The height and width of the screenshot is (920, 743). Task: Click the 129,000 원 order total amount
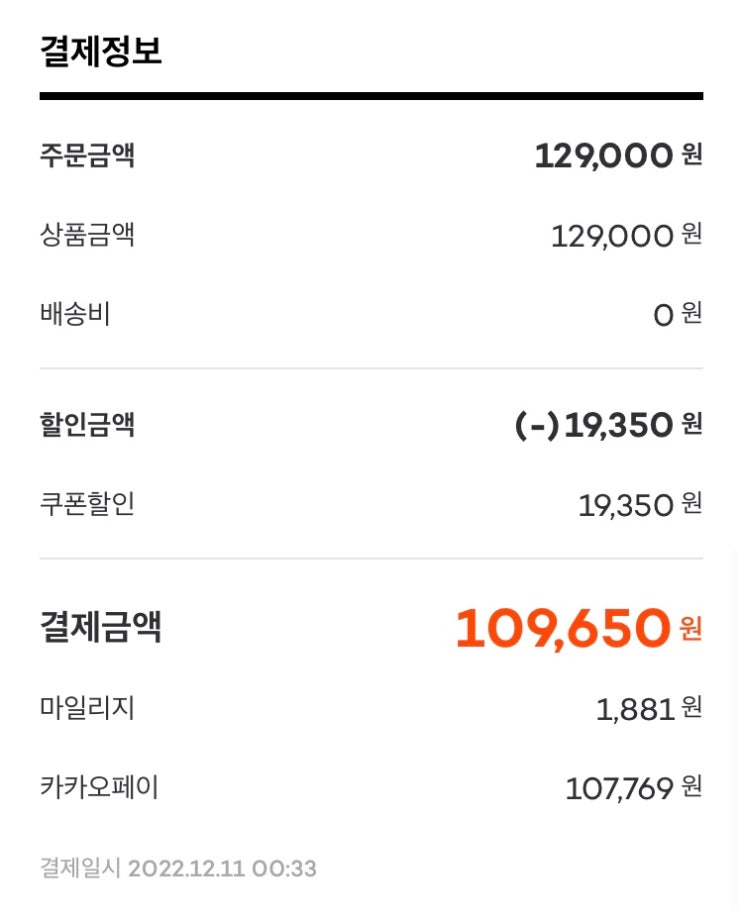(x=617, y=156)
